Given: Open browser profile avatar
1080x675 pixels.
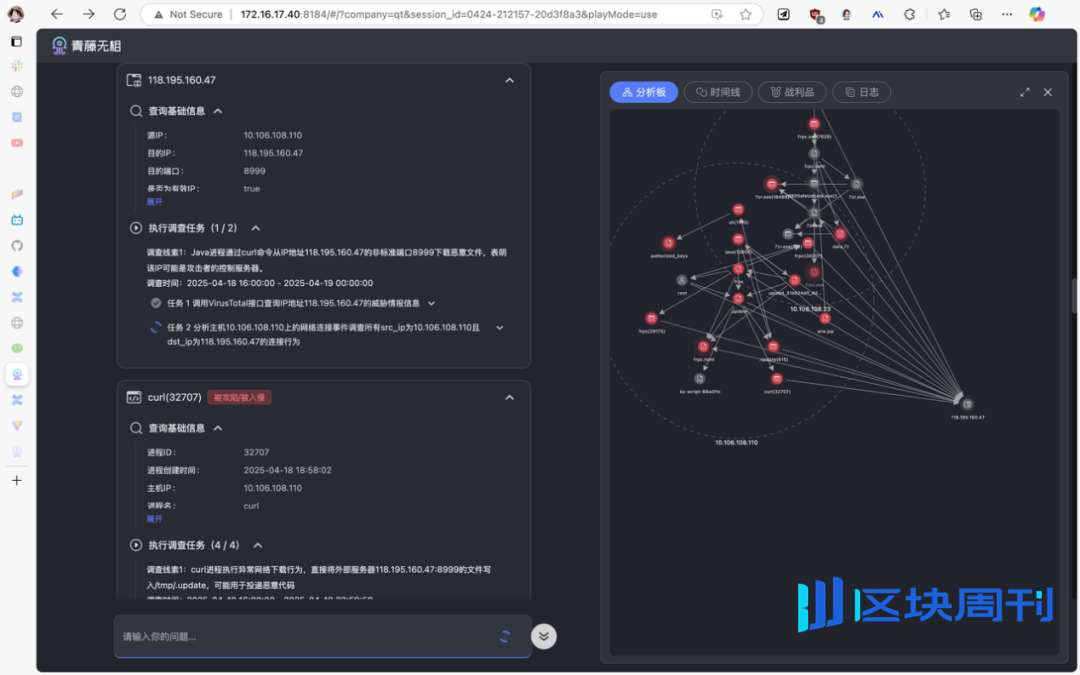Looking at the screenshot, I should [16, 14].
